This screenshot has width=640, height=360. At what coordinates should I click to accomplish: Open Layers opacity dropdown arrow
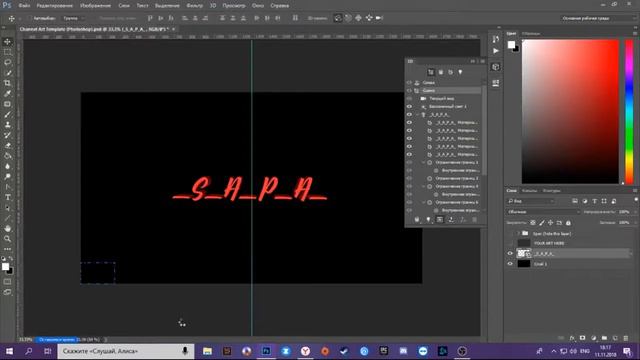click(x=635, y=212)
